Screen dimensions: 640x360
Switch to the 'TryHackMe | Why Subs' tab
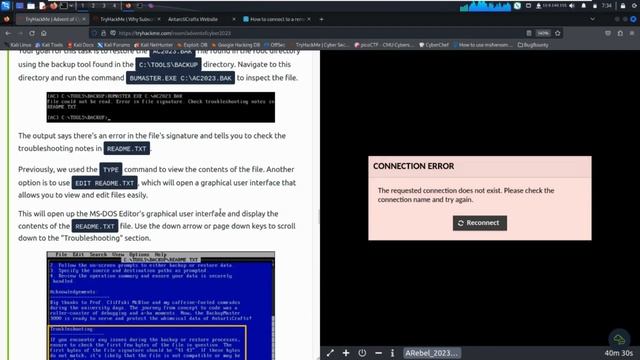pyautogui.click(x=126, y=19)
